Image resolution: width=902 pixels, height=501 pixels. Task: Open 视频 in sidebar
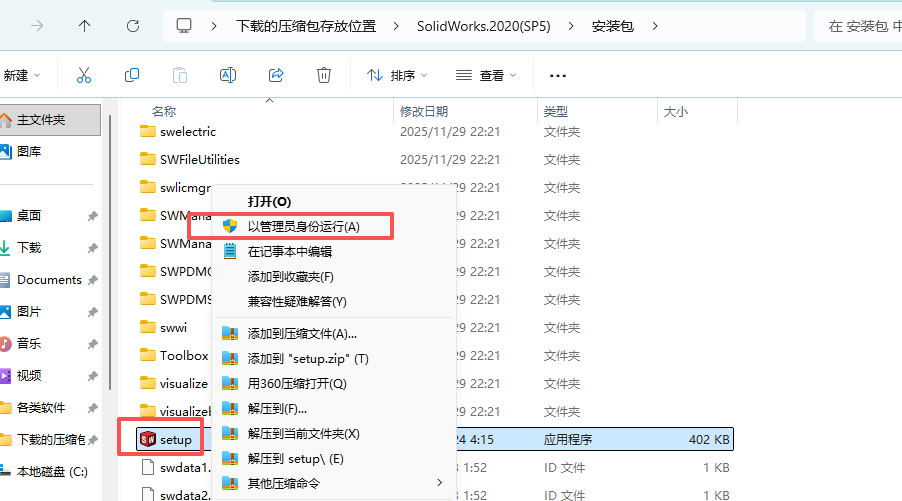pyautogui.click(x=29, y=376)
